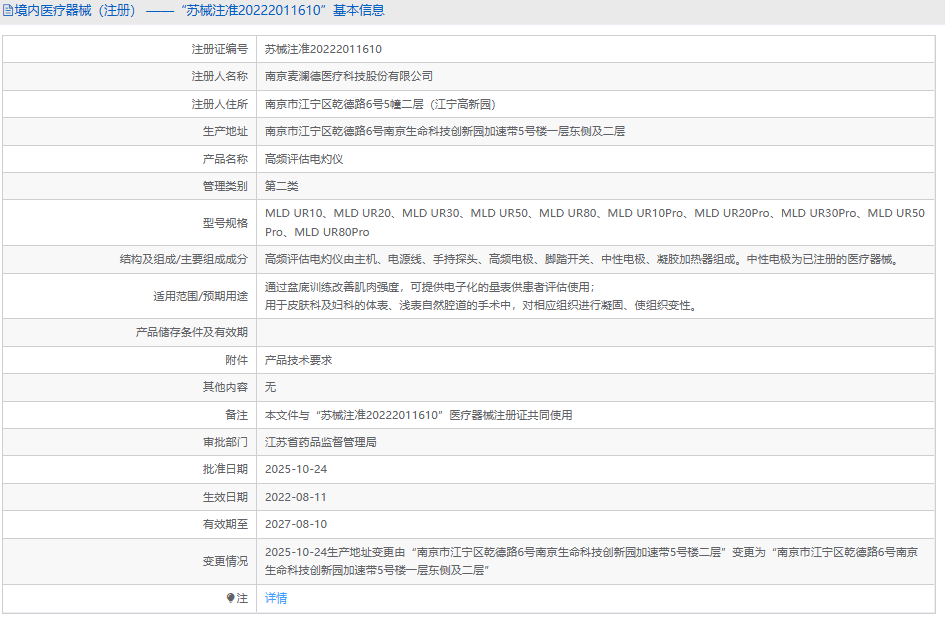
Task: Click the lightbulb icon next to 注
Action: click(x=230, y=598)
